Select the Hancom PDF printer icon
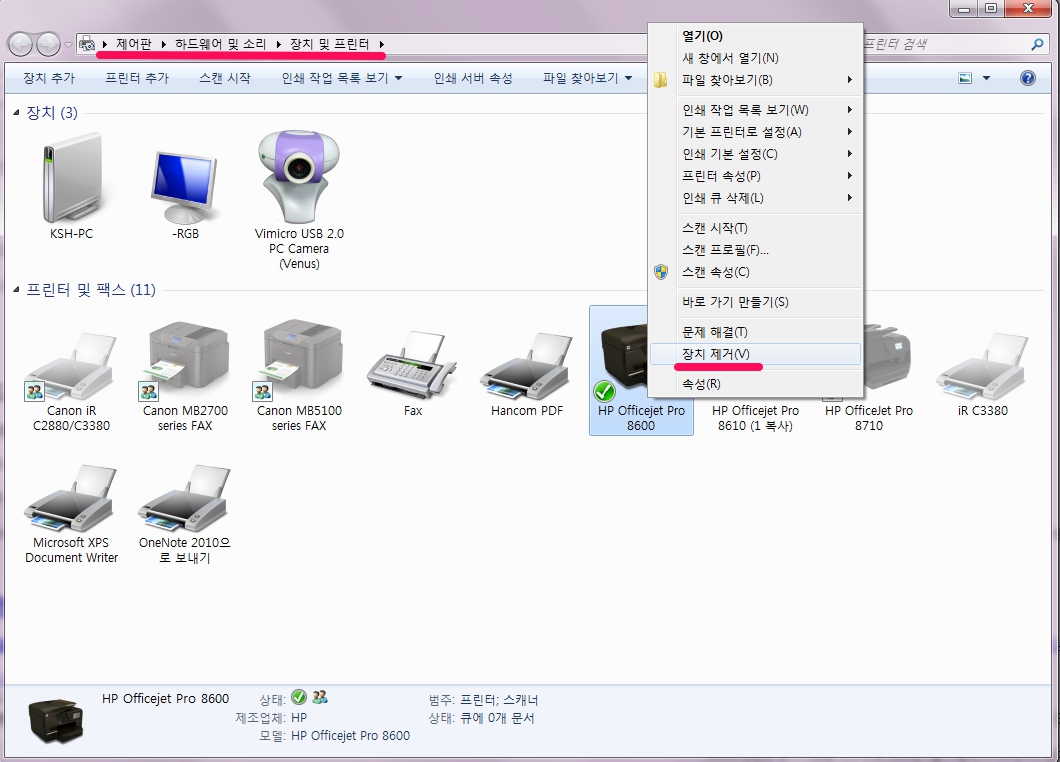The width and height of the screenshot is (1060, 762). point(527,366)
